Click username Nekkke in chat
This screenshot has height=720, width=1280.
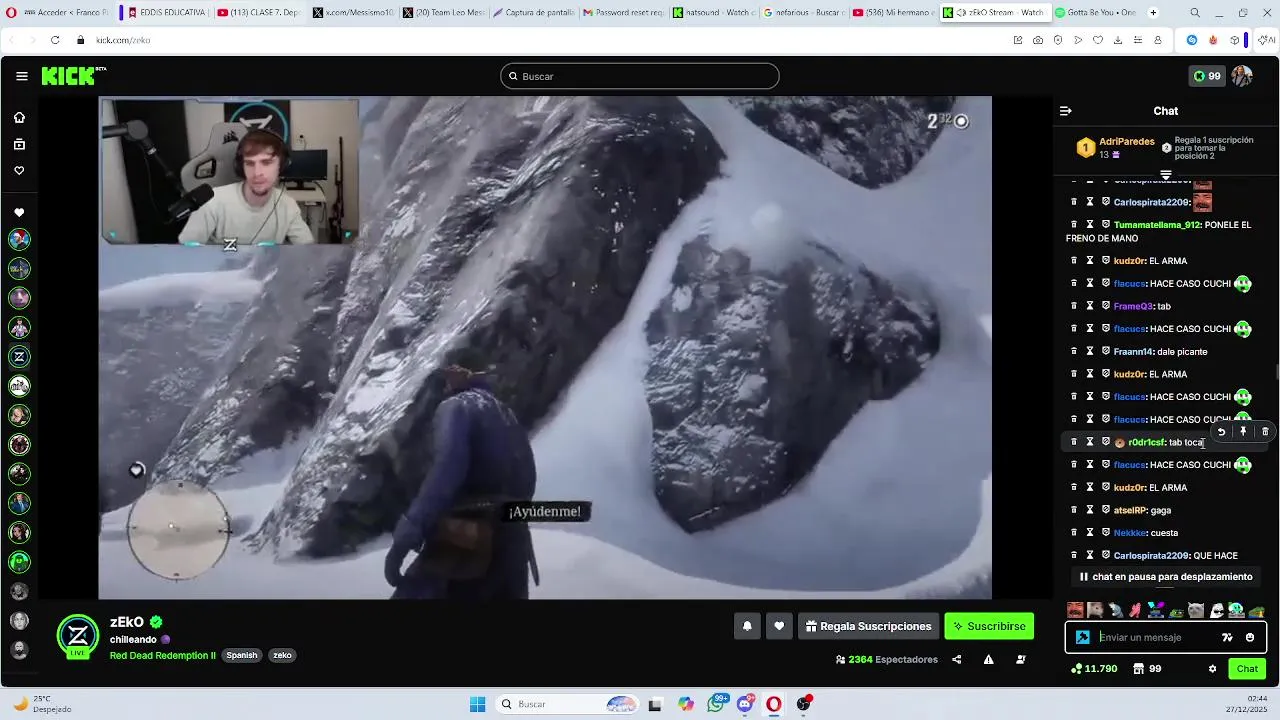click(x=1130, y=533)
